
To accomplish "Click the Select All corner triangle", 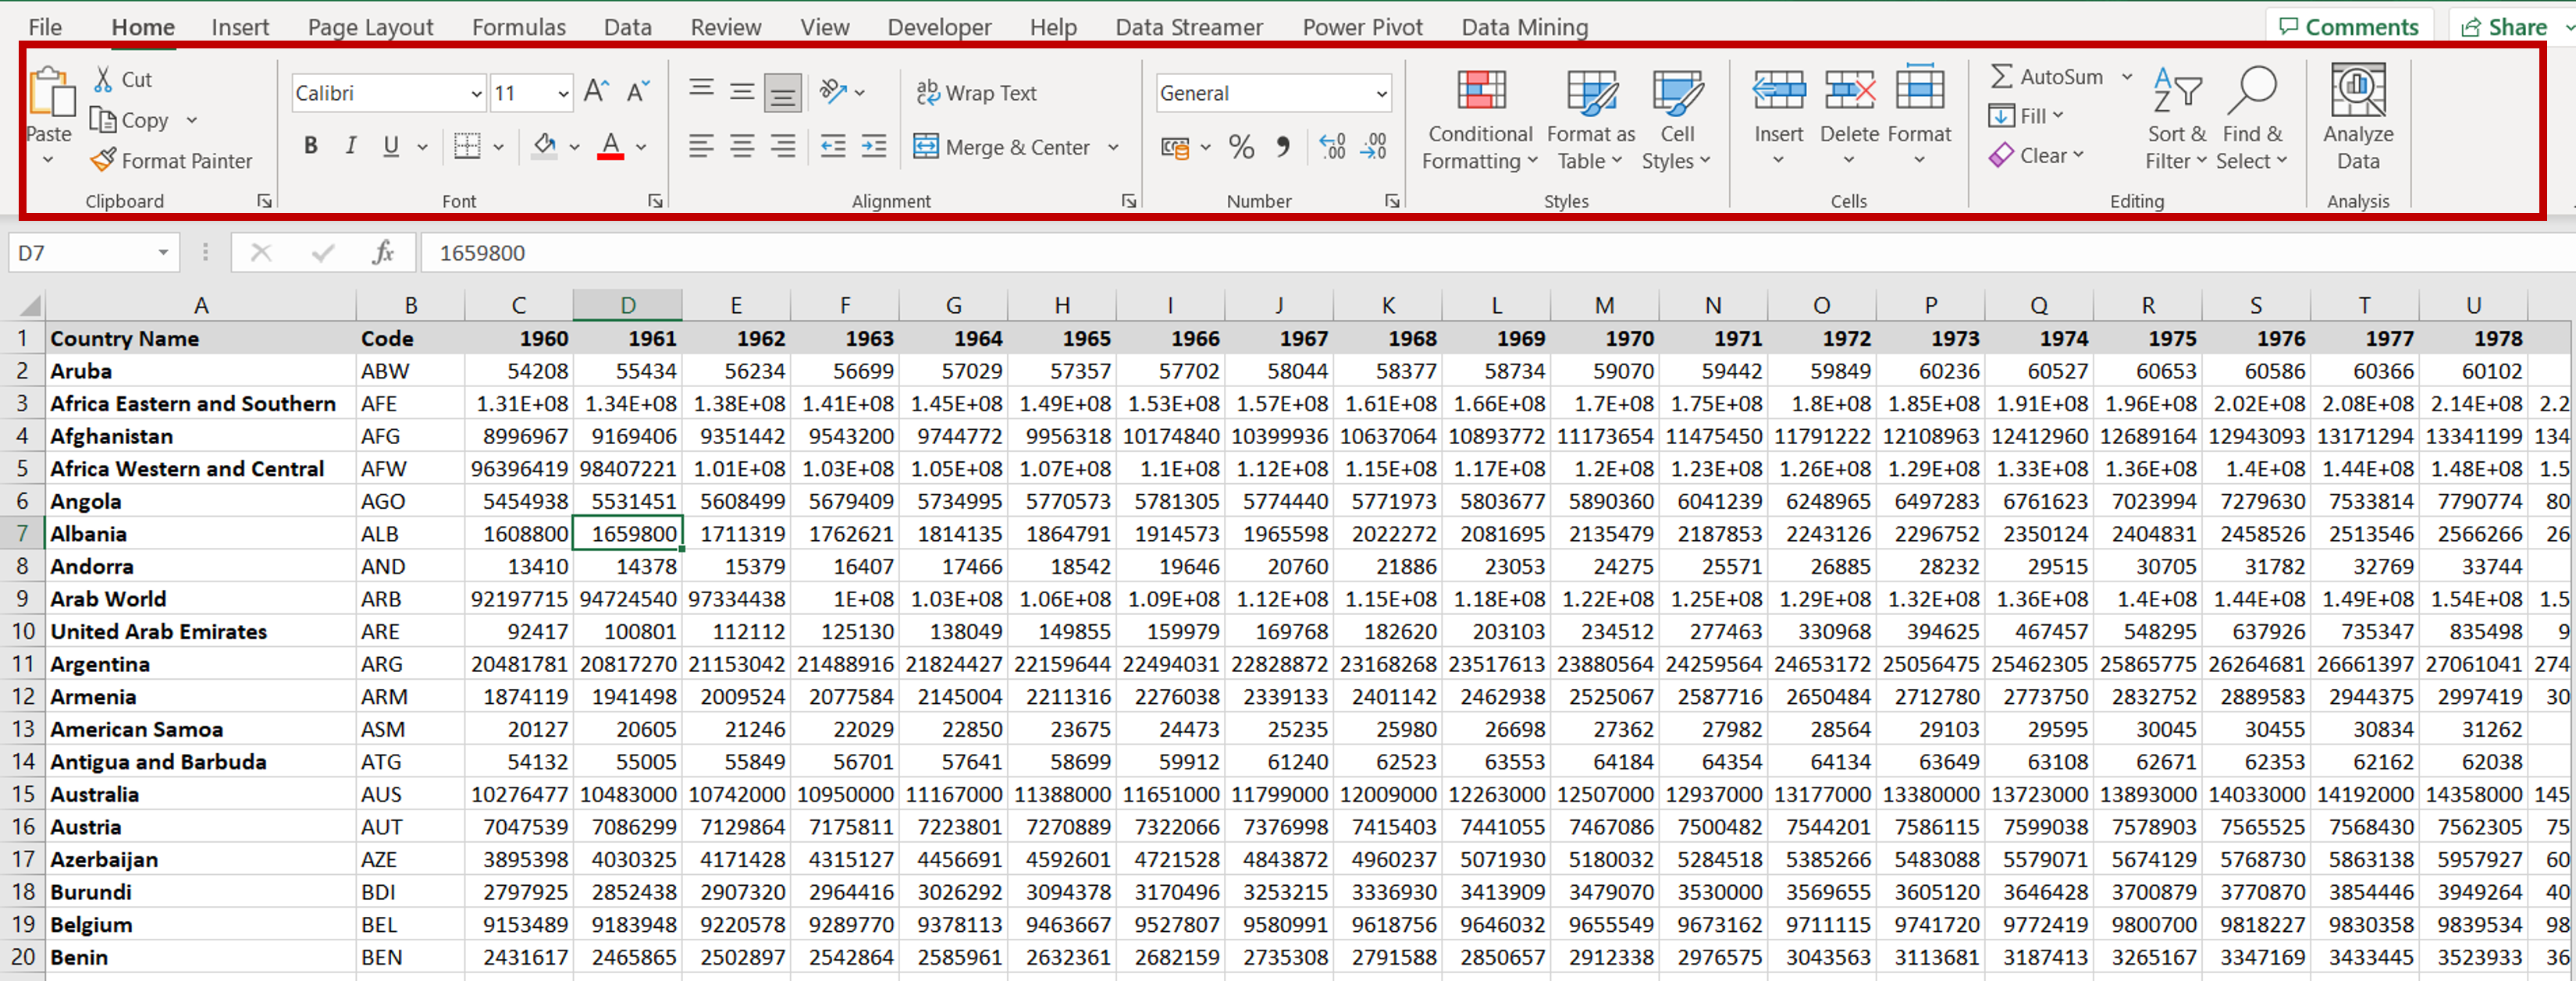I will (29, 305).
